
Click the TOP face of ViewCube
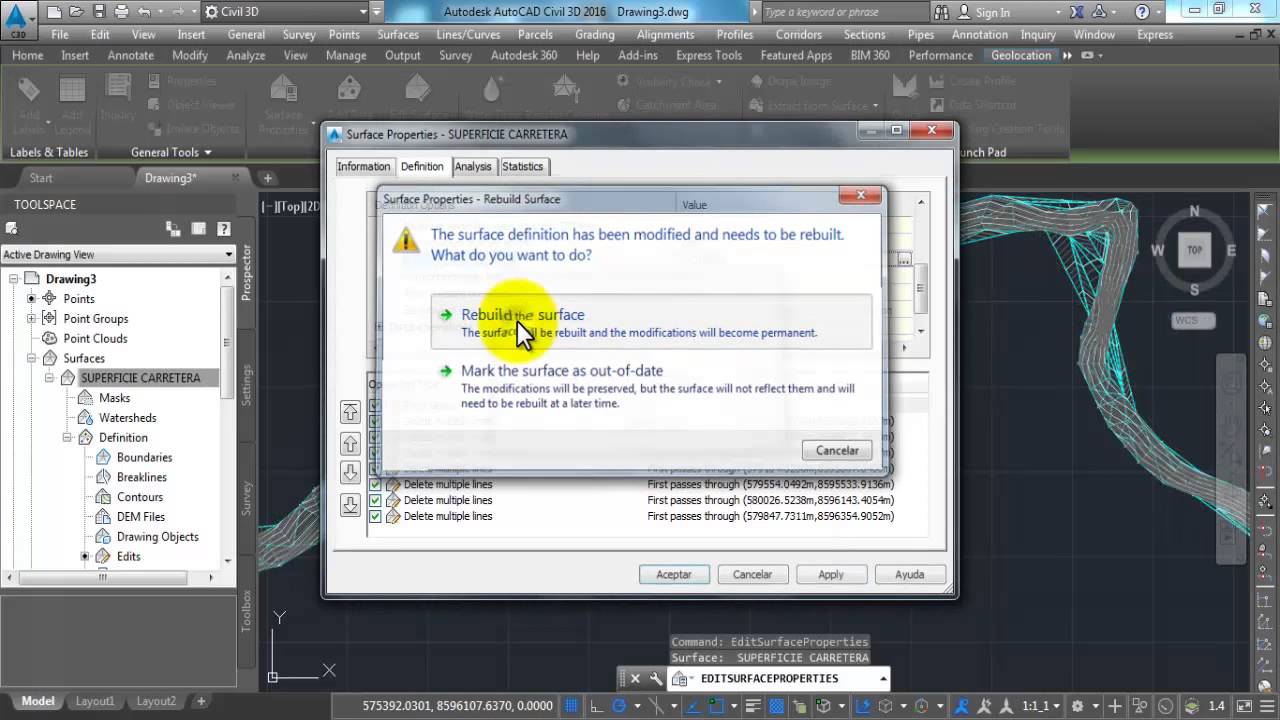(1194, 250)
